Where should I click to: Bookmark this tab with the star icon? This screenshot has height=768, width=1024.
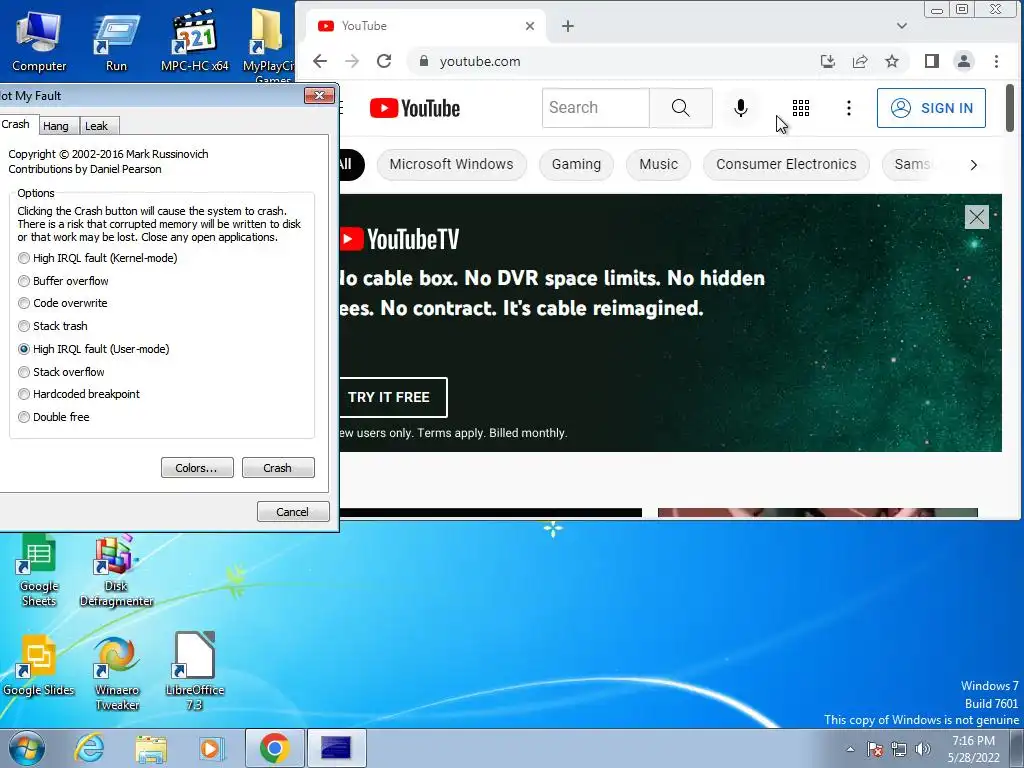[892, 61]
